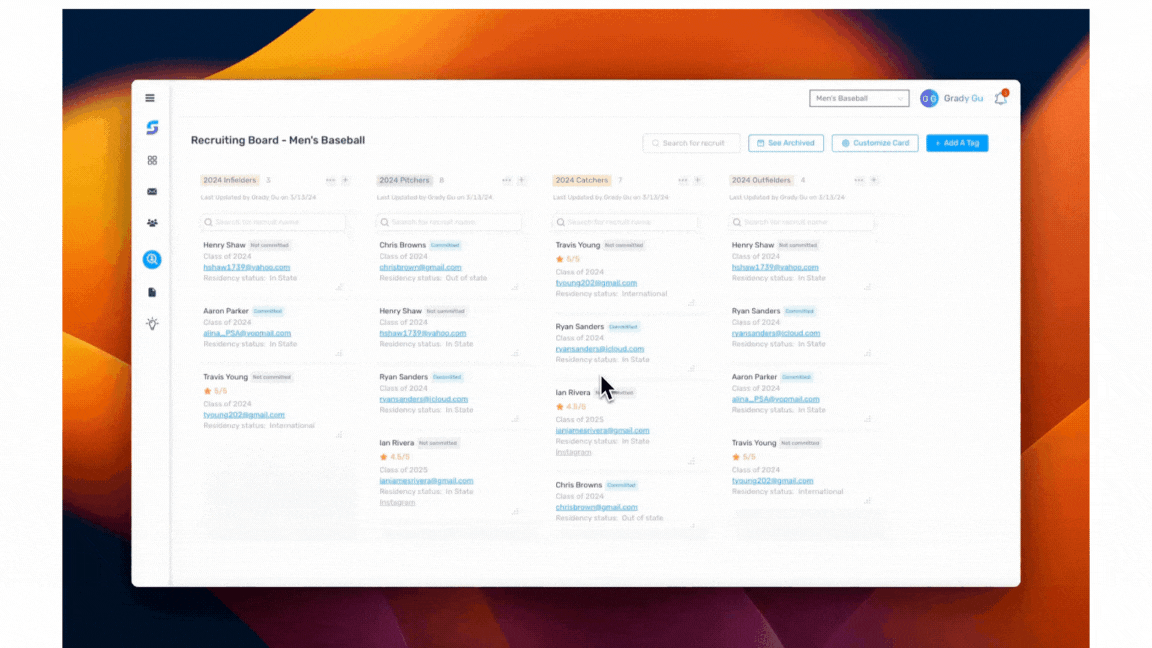Select Travis Young name in Catchers column

point(577,245)
